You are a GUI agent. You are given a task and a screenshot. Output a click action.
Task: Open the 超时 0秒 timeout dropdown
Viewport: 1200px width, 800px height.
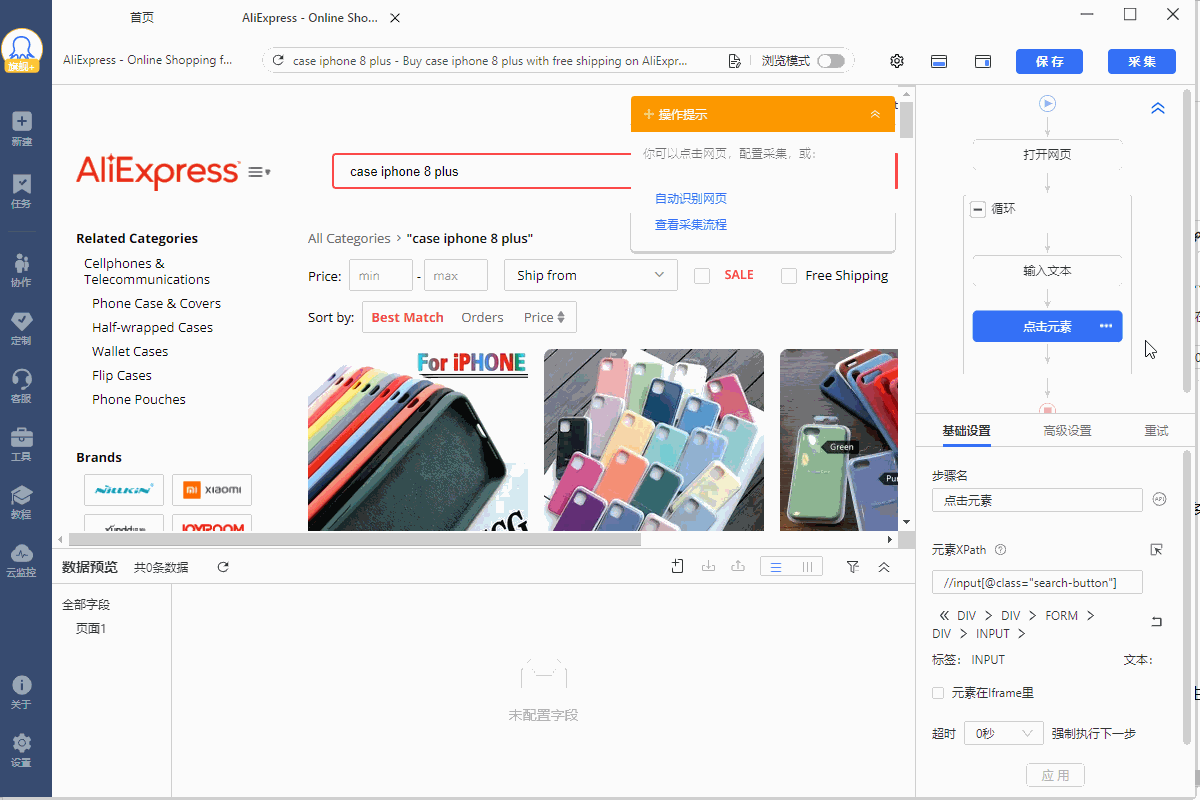click(1004, 733)
